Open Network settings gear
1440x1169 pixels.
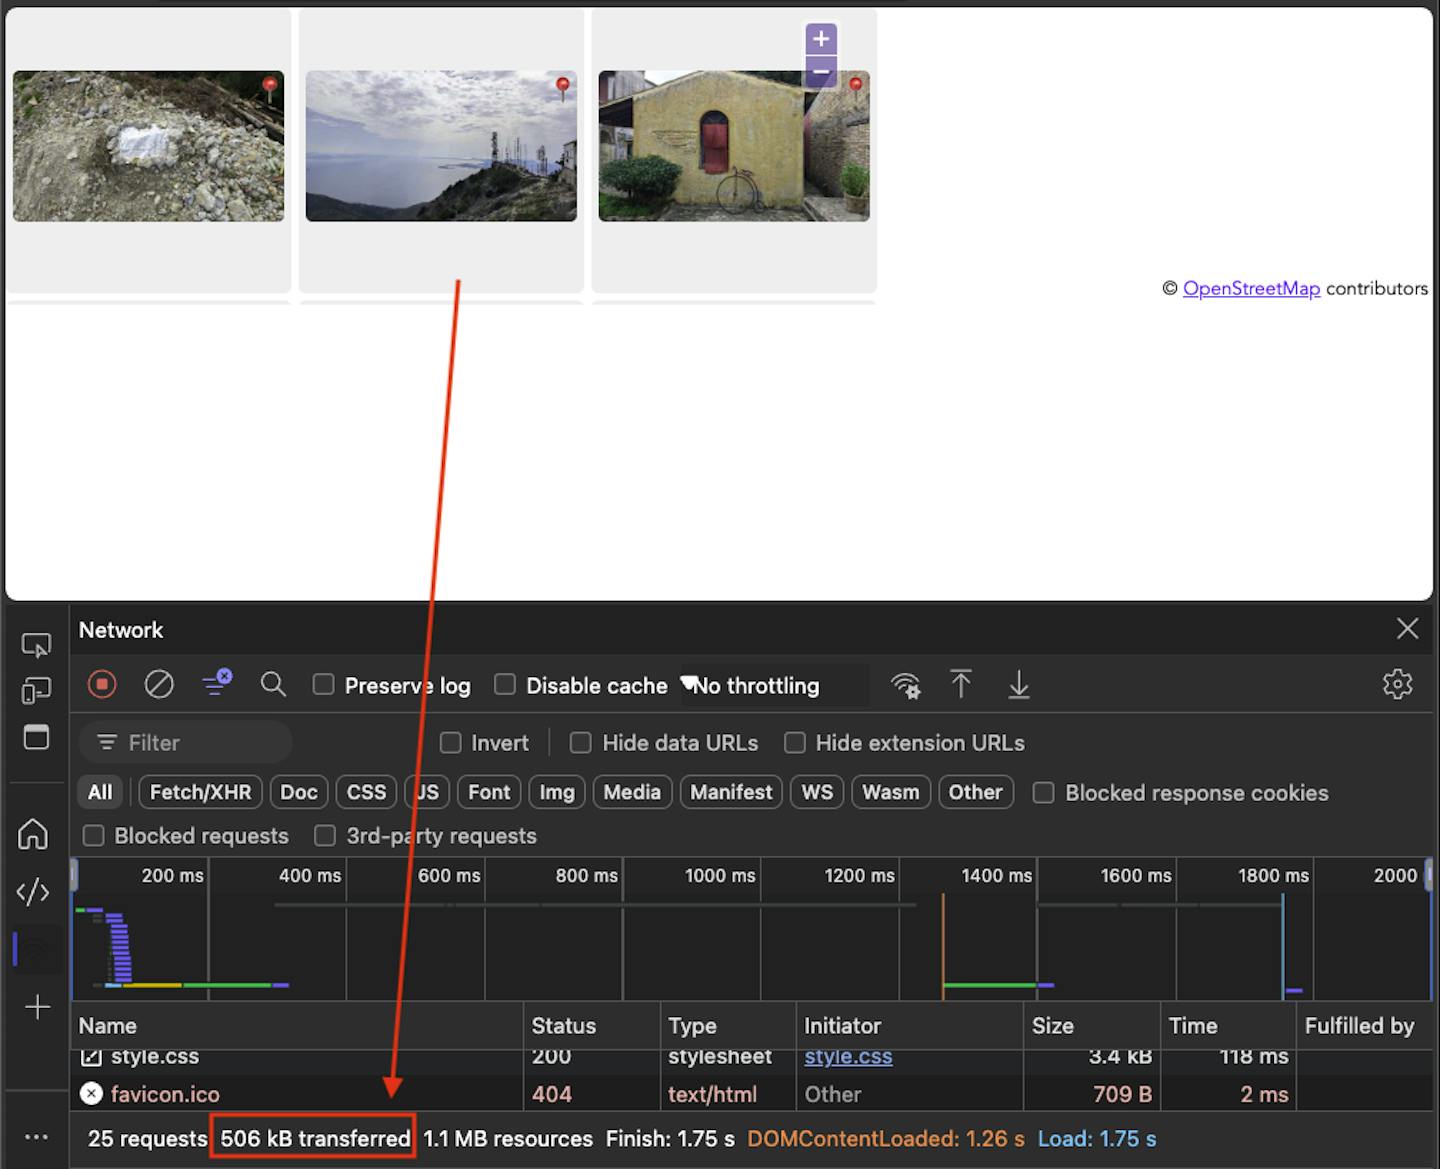pos(1397,684)
